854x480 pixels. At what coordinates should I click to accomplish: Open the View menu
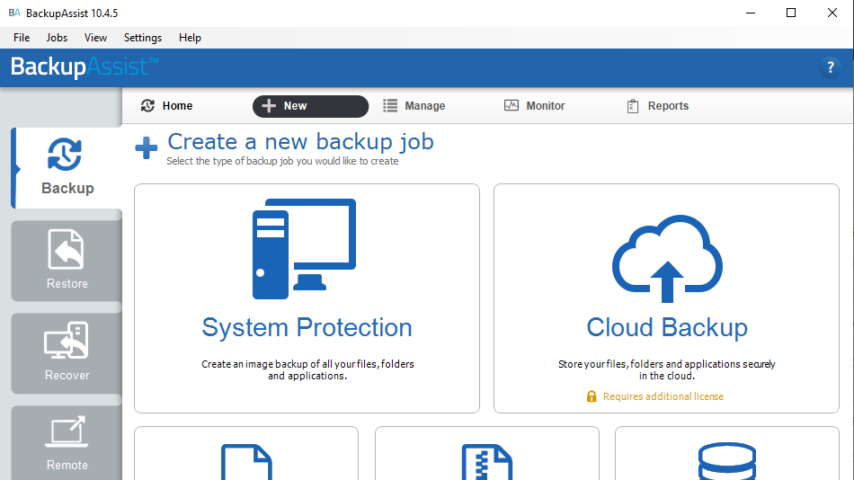[95, 38]
